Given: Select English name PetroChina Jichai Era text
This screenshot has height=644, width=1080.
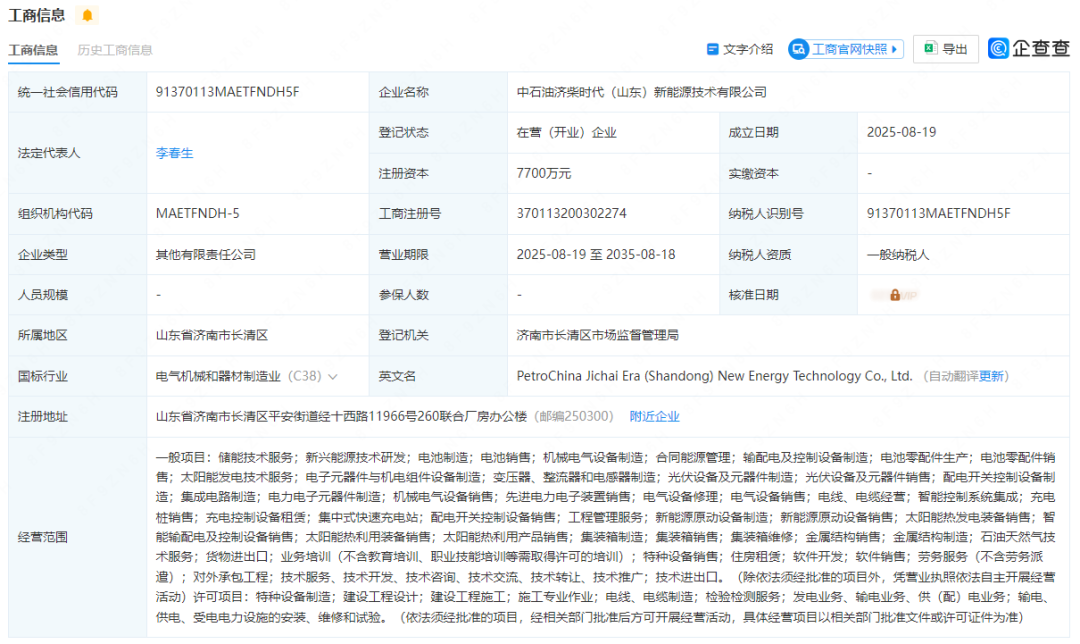Looking at the screenshot, I should coord(714,376).
